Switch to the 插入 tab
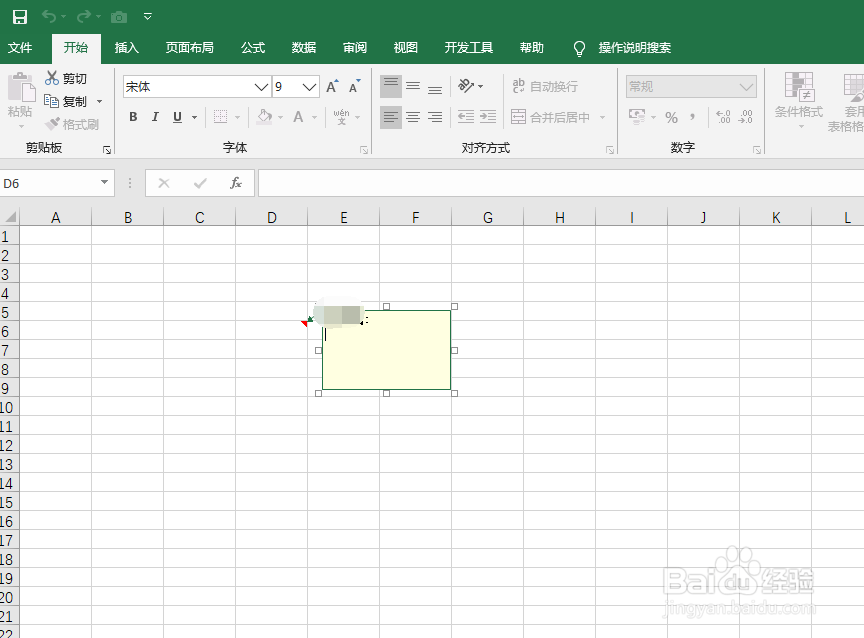Image resolution: width=864 pixels, height=638 pixels. 126,48
